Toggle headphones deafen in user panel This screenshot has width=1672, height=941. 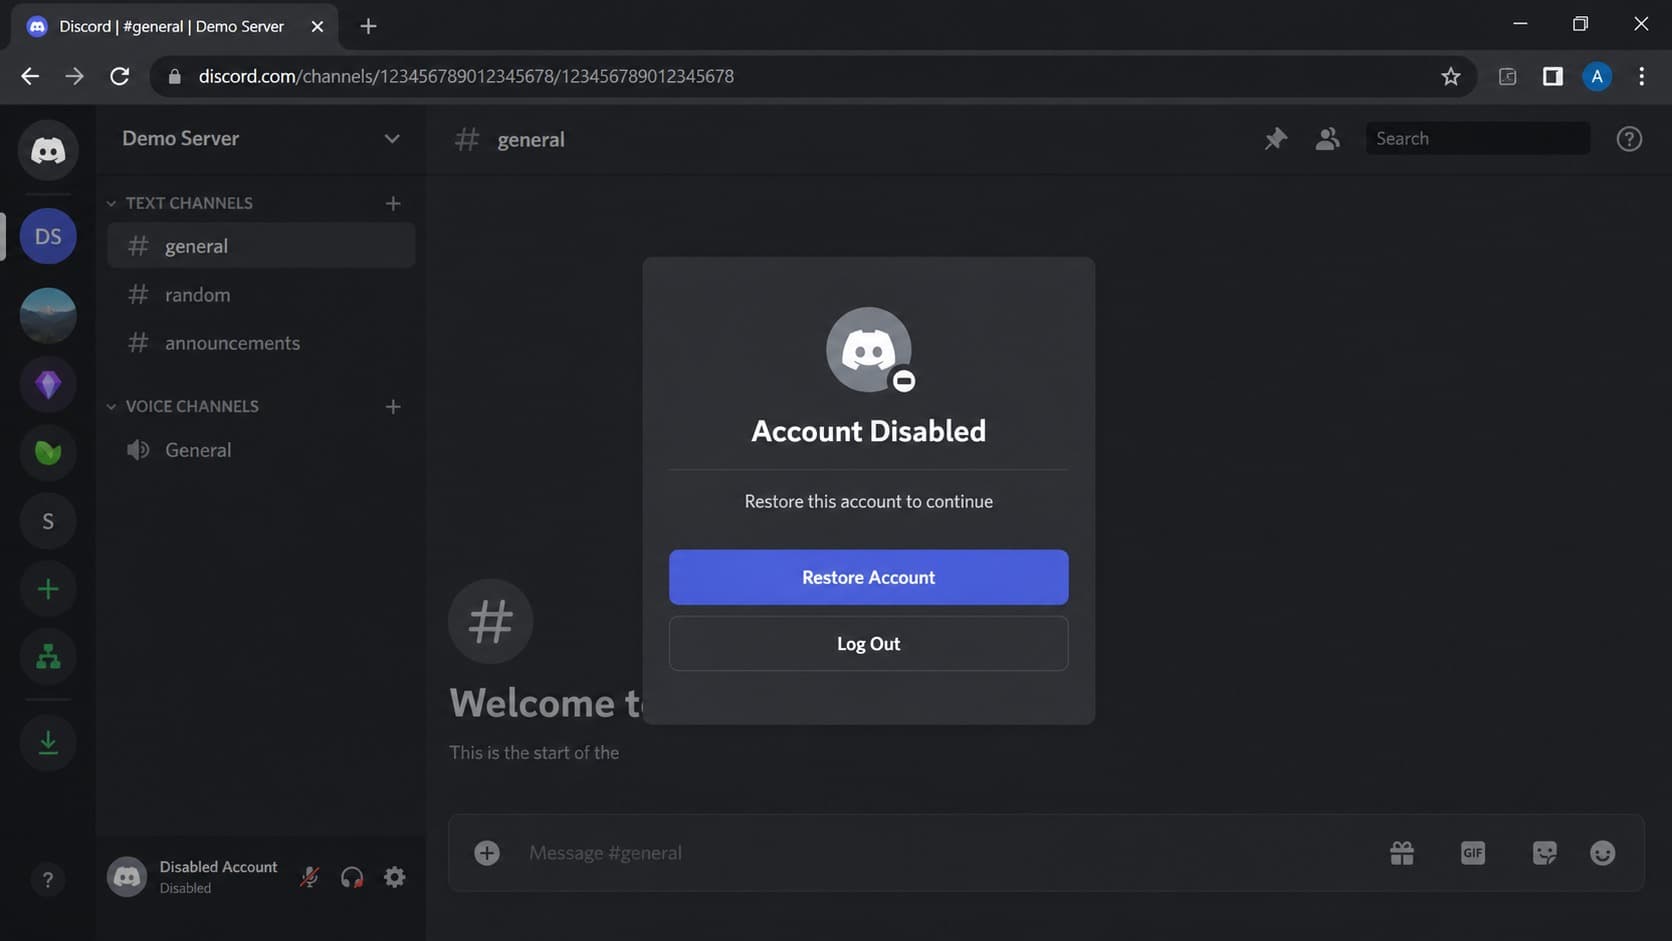[352, 877]
